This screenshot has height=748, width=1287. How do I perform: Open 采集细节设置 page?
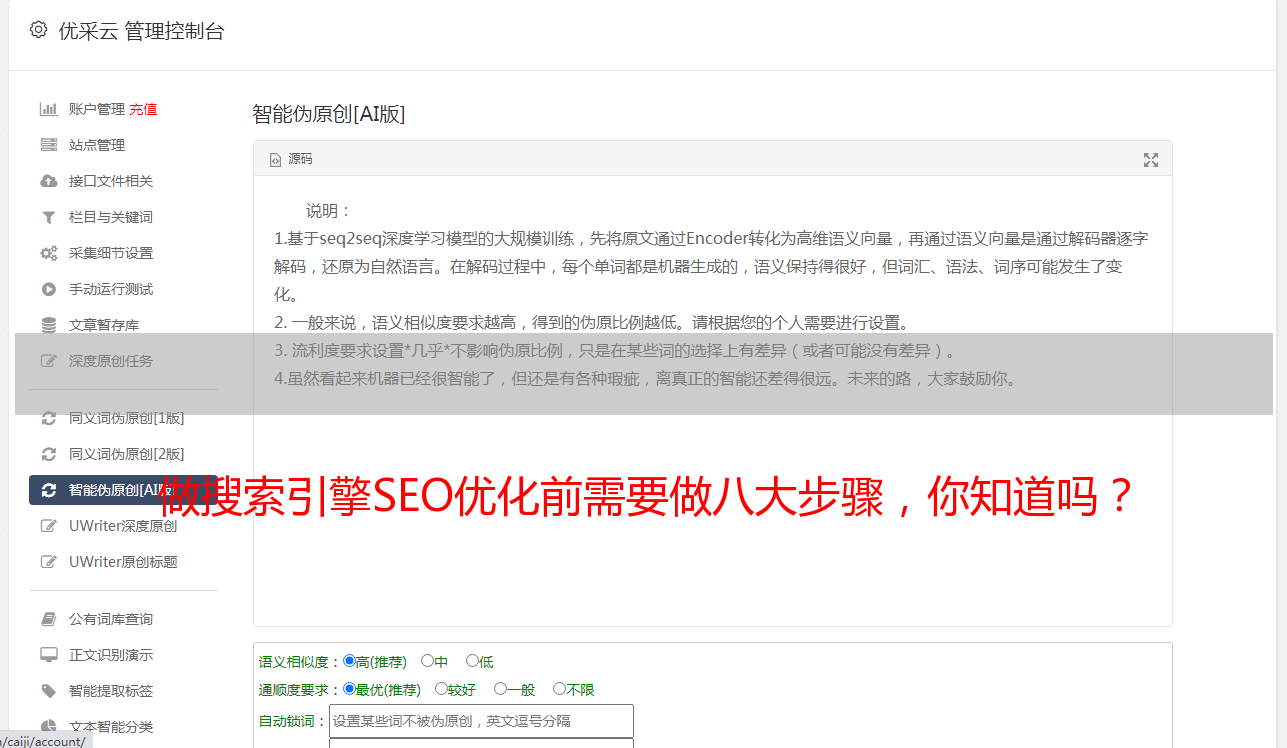pos(111,253)
